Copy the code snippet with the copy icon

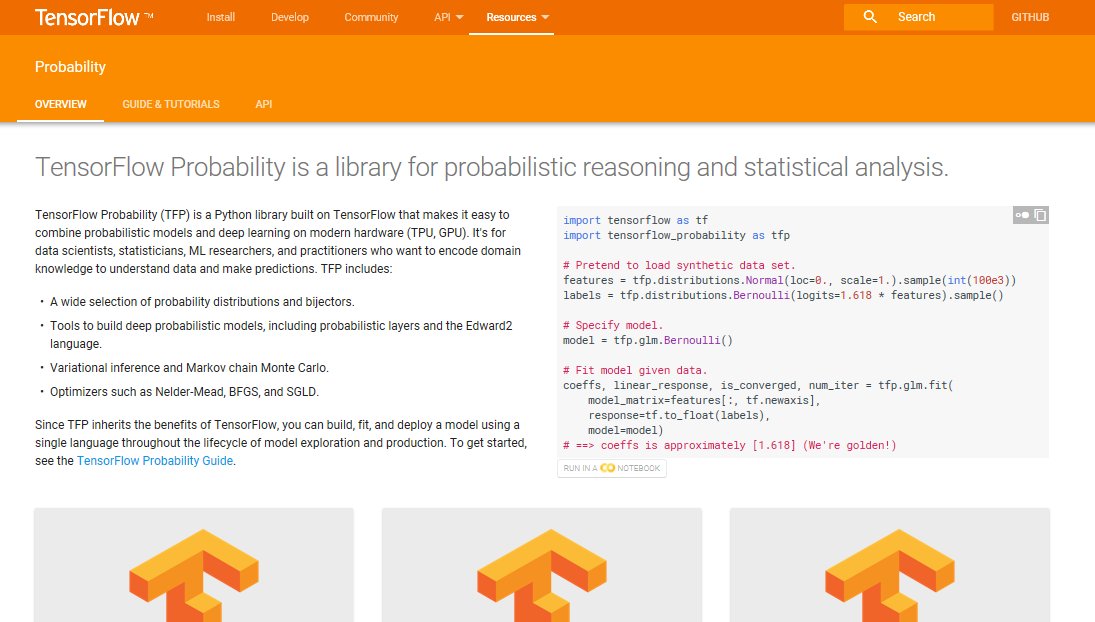pos(1039,214)
